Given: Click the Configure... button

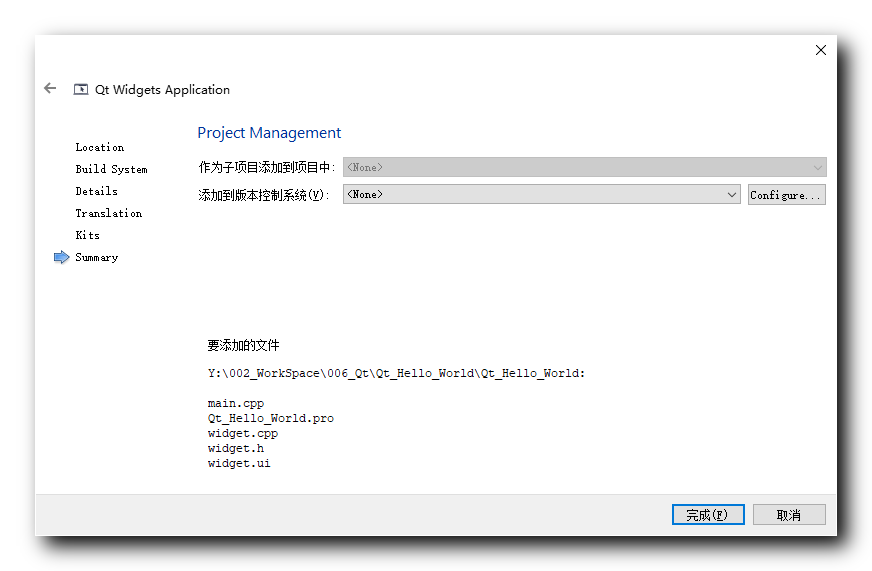Looking at the screenshot, I should point(786,195).
